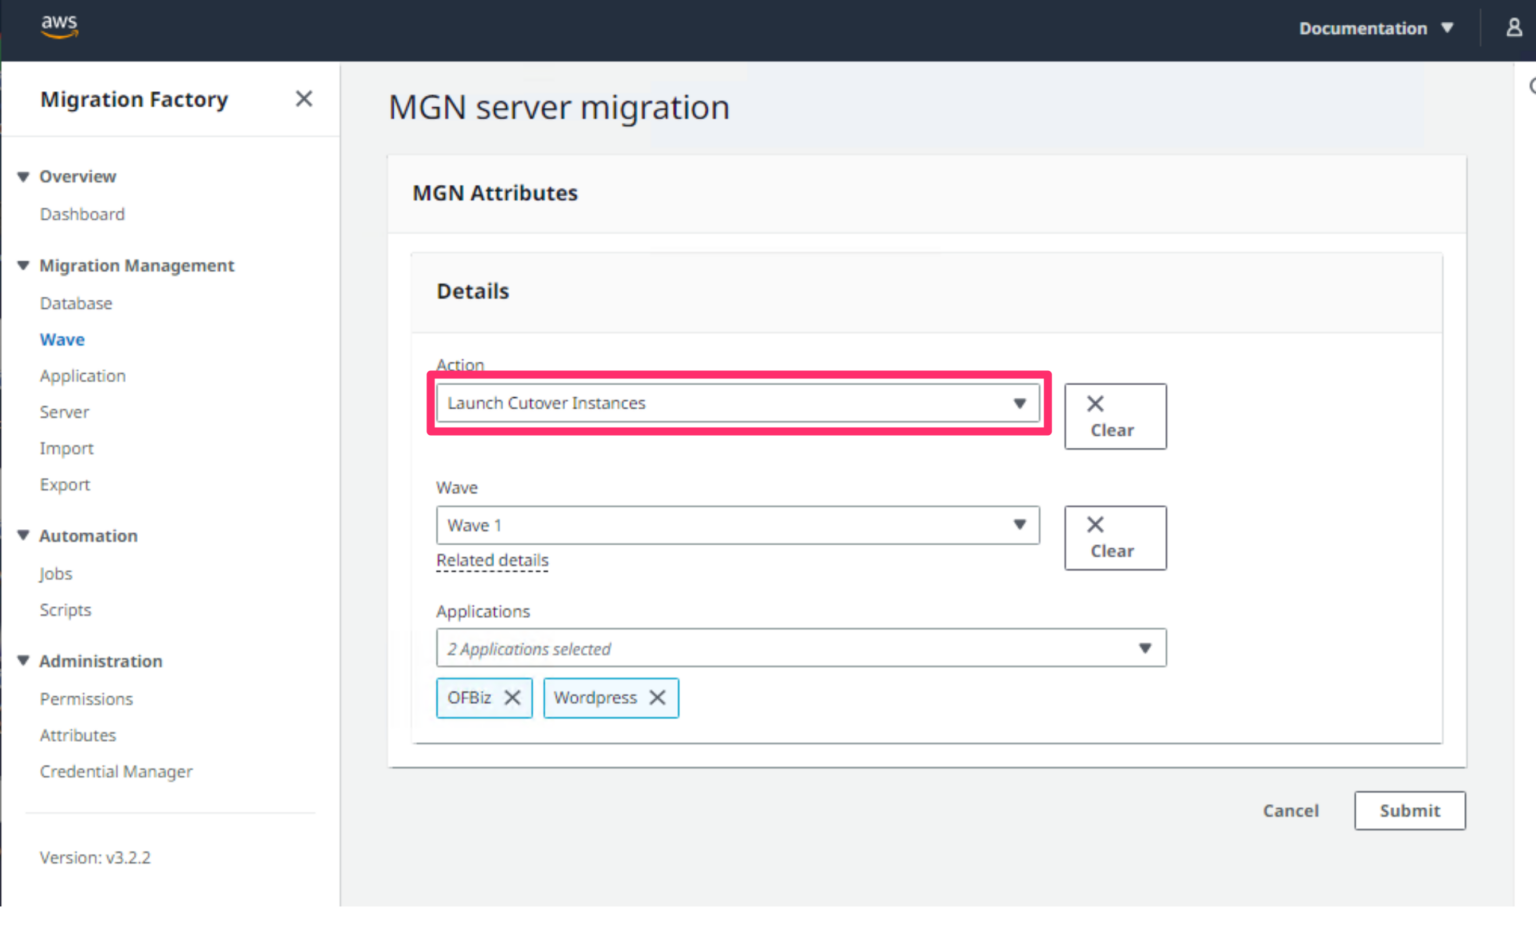
Task: Click the Clear icon beside the Wave dropdown
Action: (x=1114, y=537)
